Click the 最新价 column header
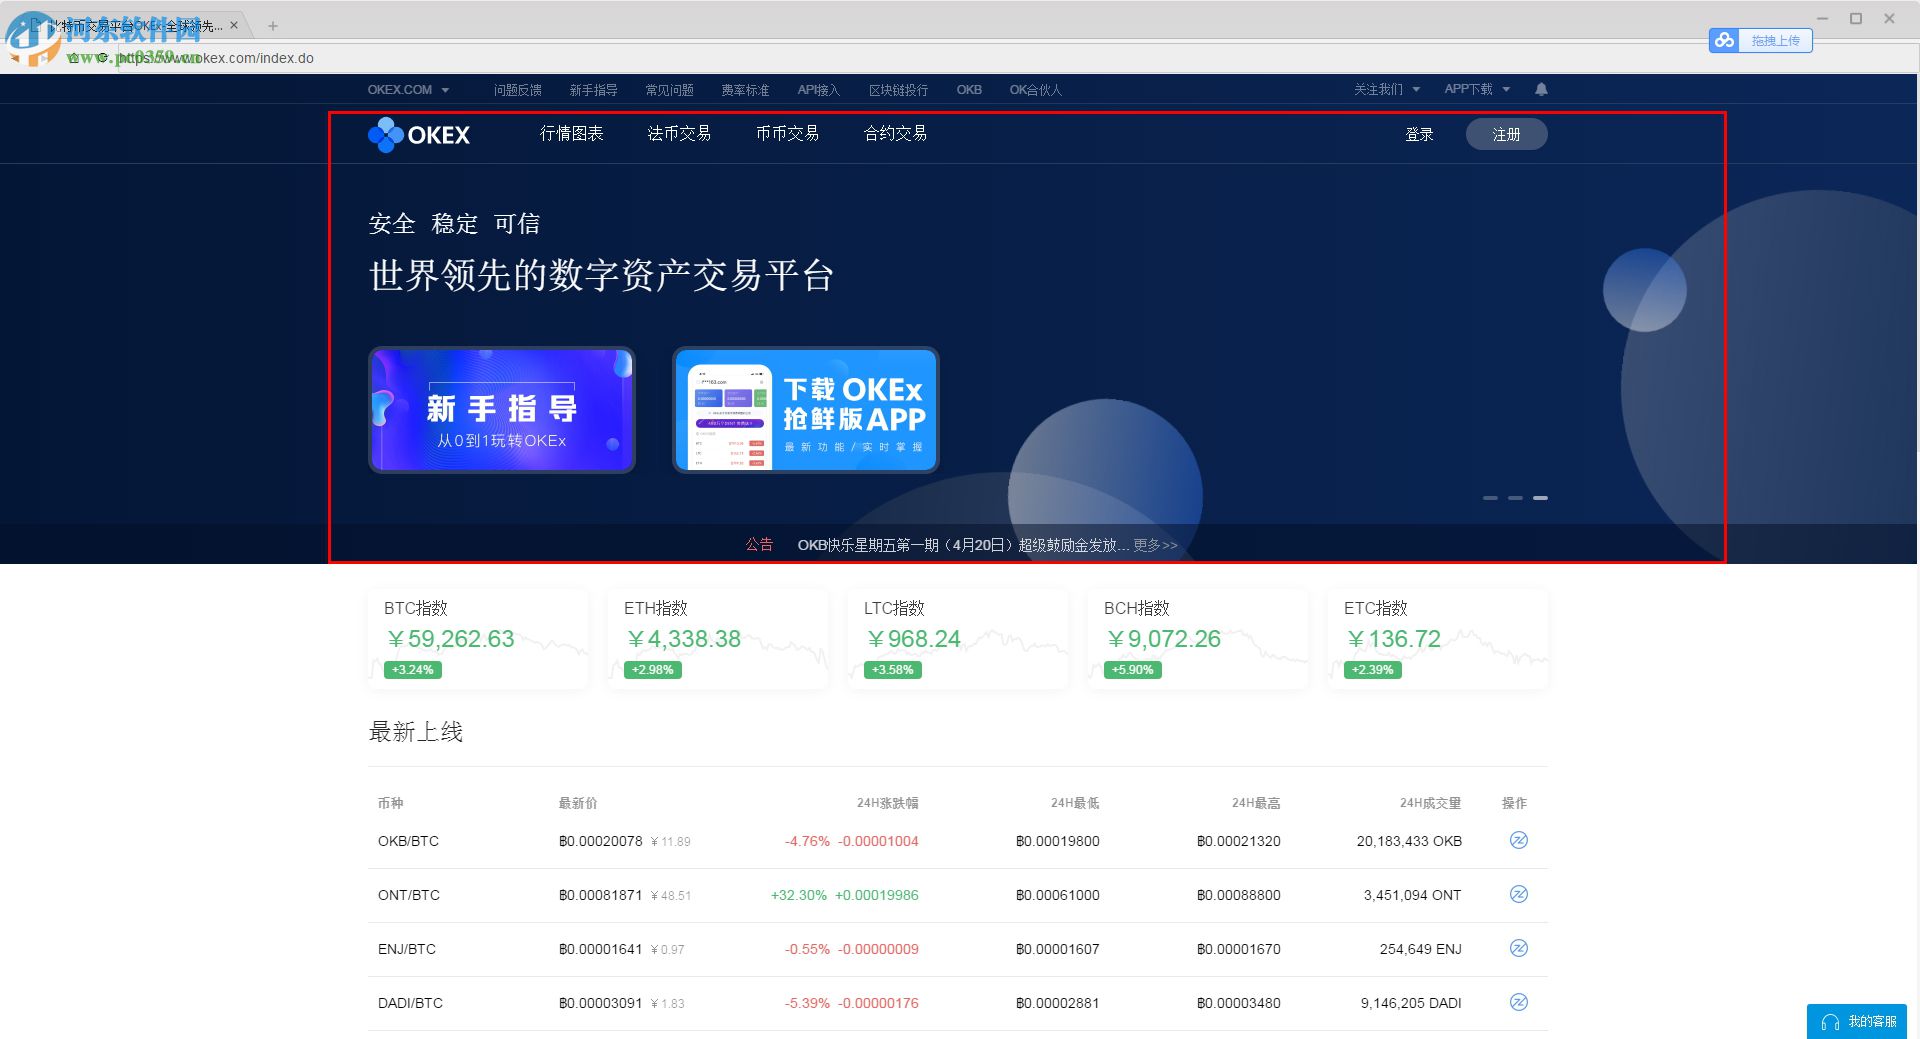 click(x=578, y=803)
